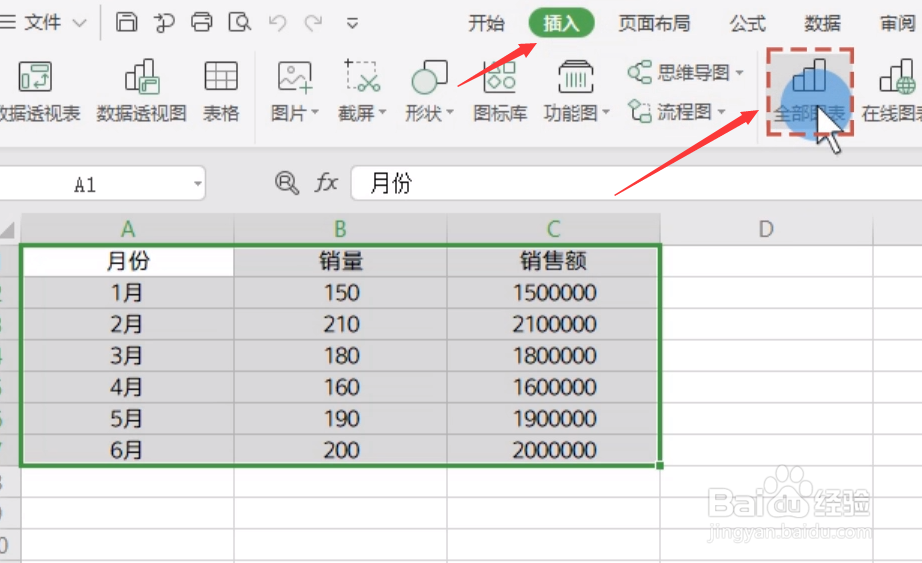Click the fx insert function icon
This screenshot has width=922, height=563.
click(x=326, y=183)
